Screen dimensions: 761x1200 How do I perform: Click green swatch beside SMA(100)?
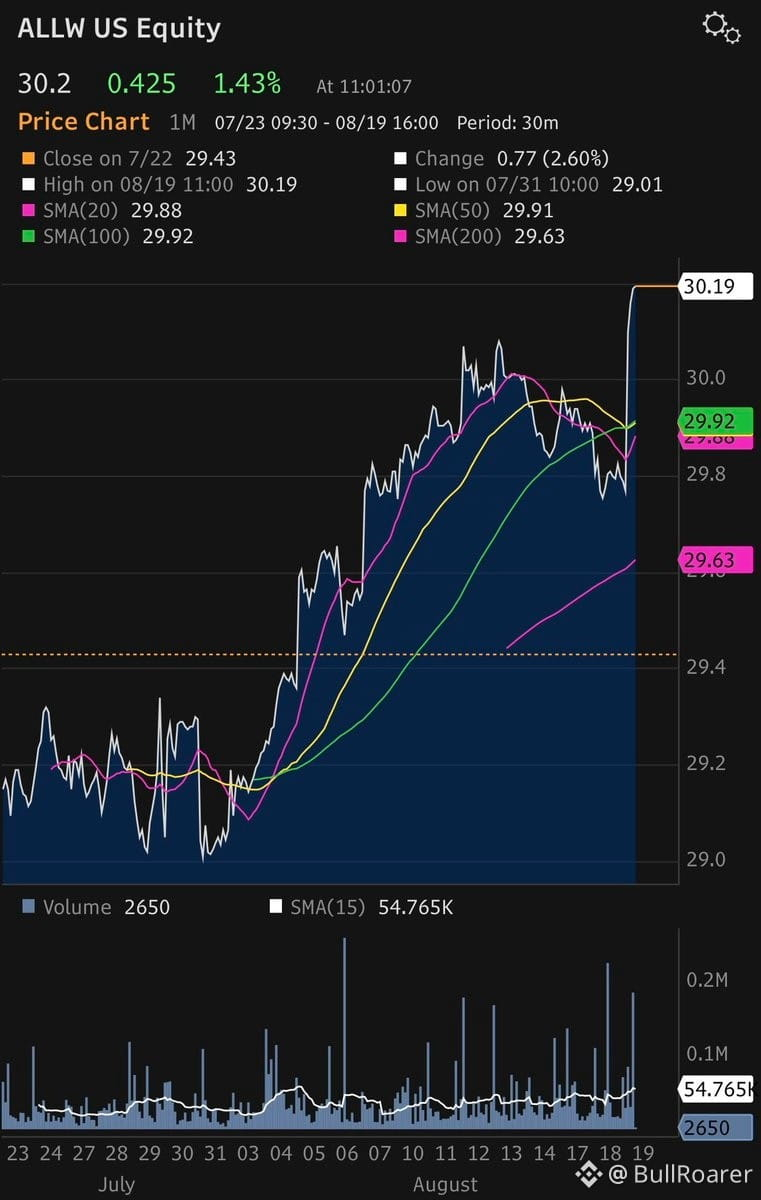pos(27,236)
